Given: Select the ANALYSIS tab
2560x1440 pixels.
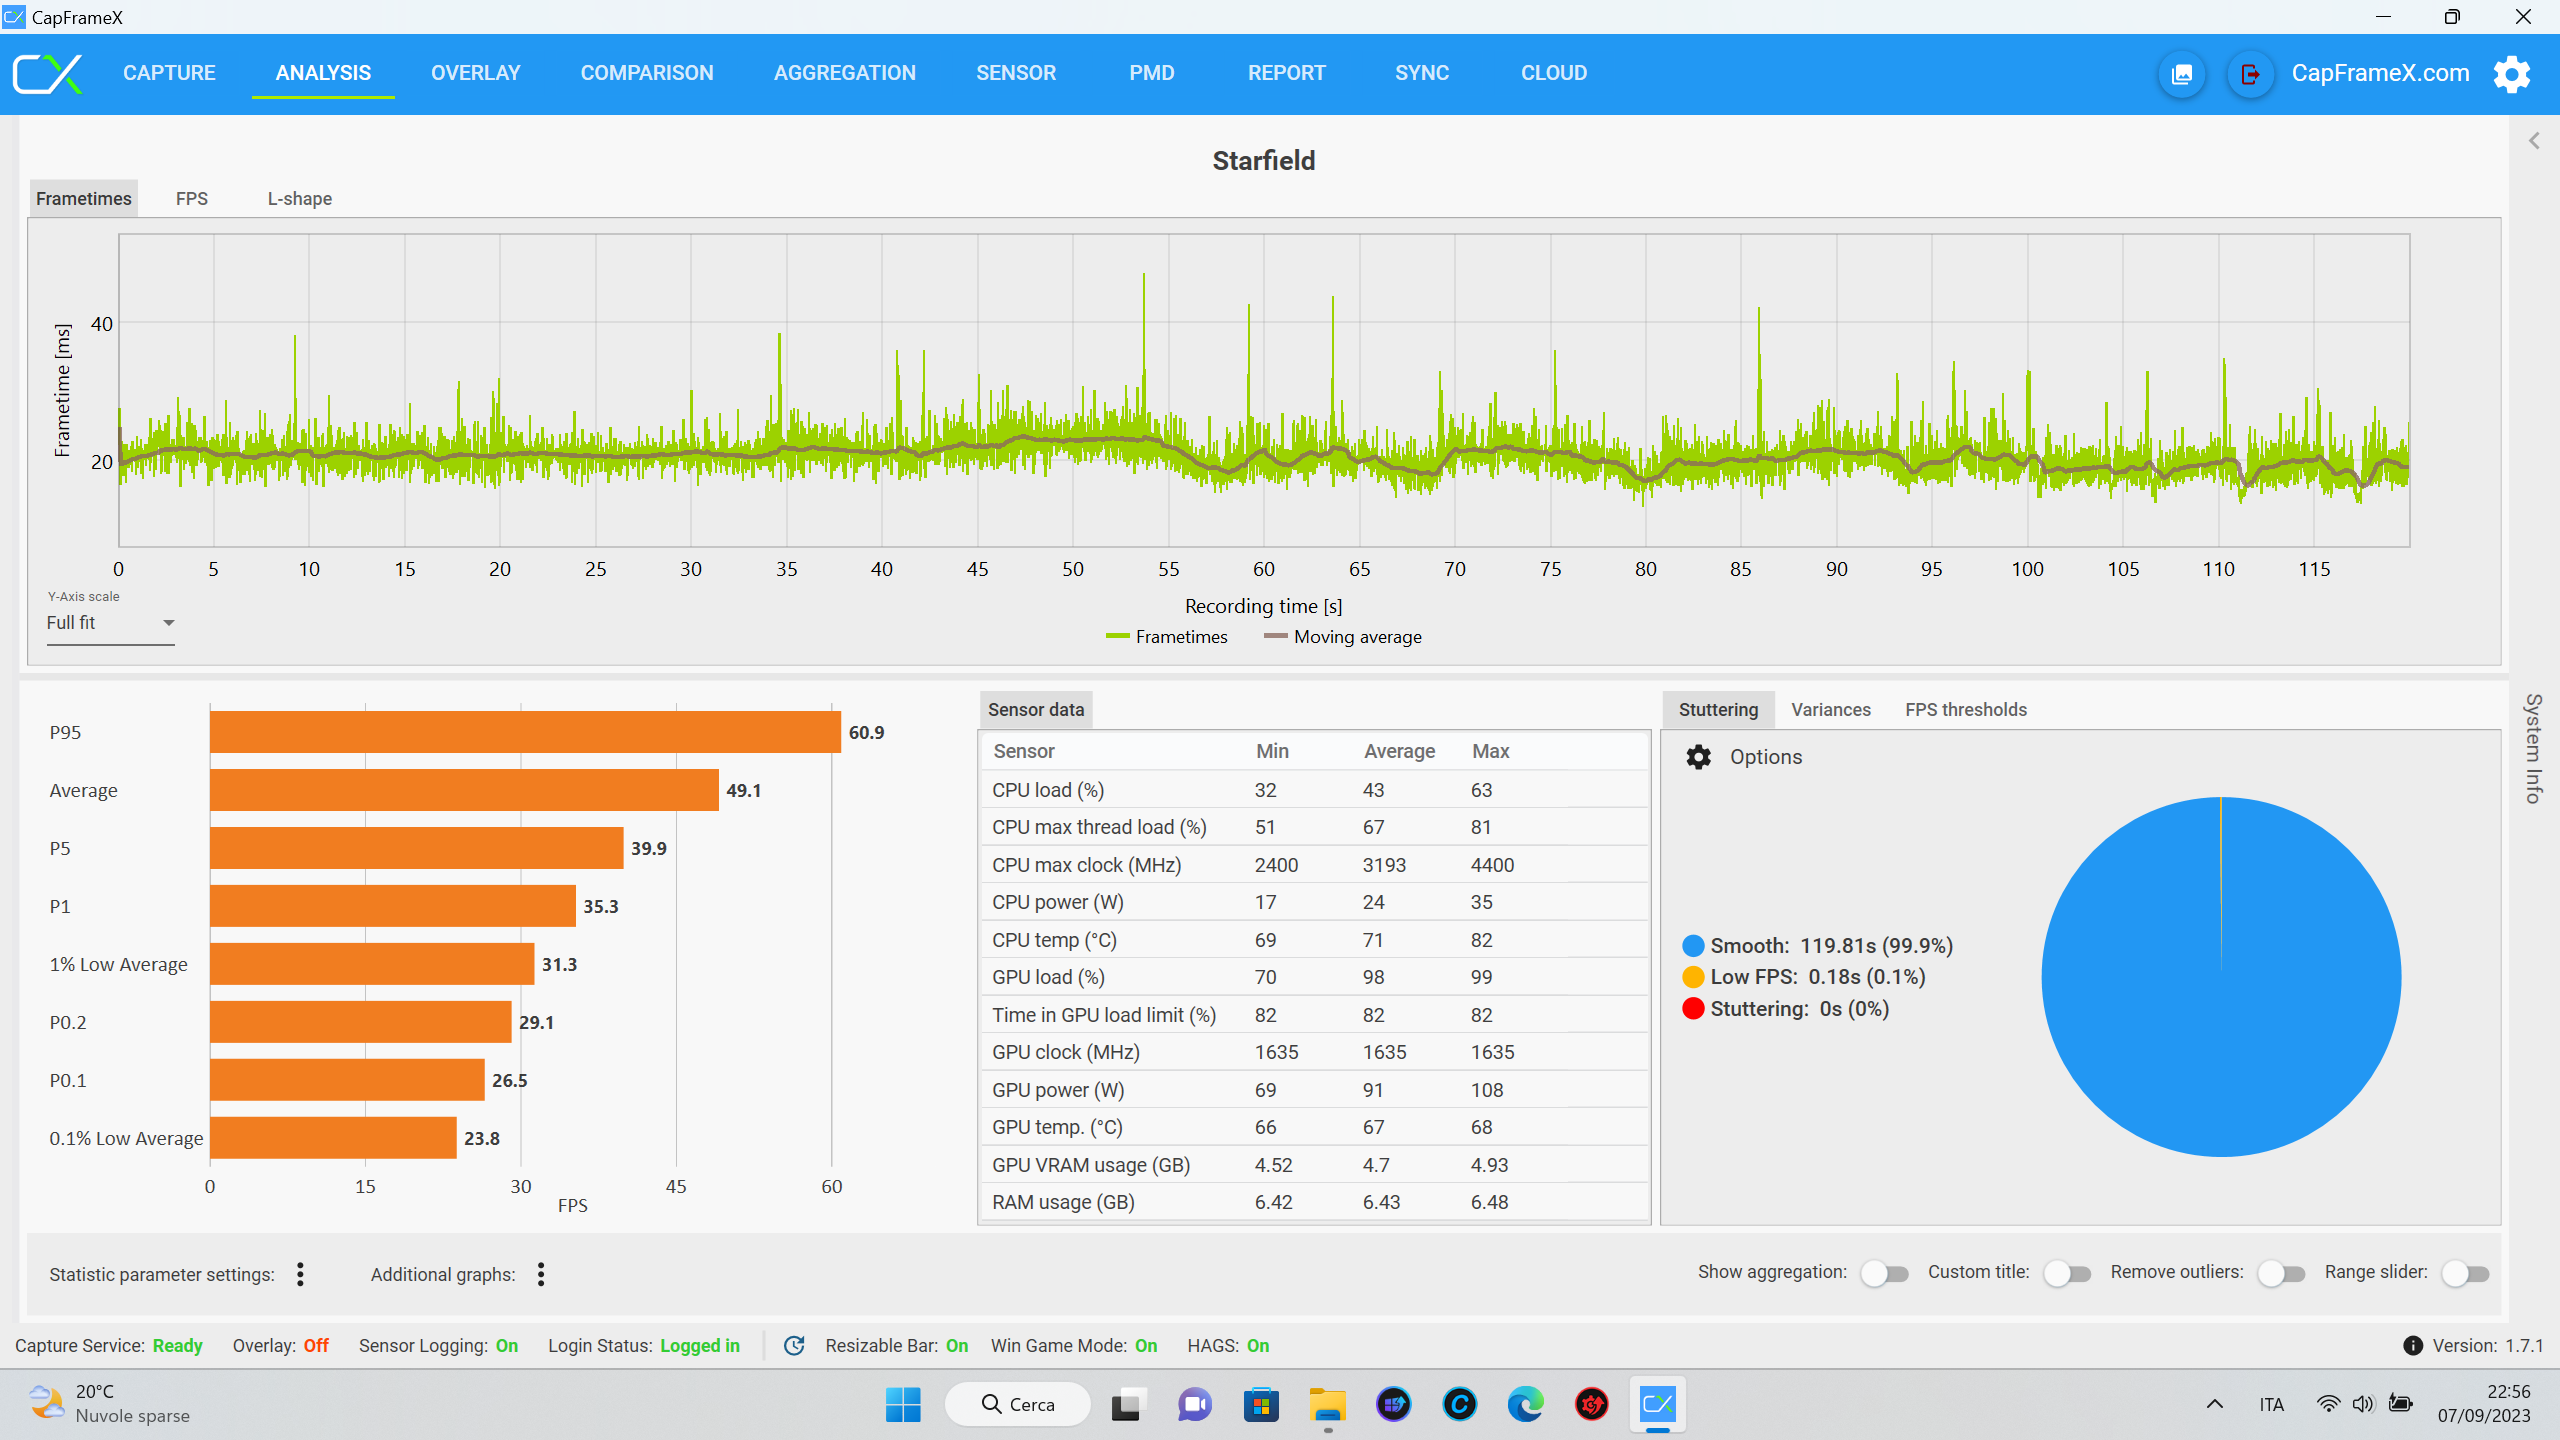Looking at the screenshot, I should pyautogui.click(x=323, y=73).
